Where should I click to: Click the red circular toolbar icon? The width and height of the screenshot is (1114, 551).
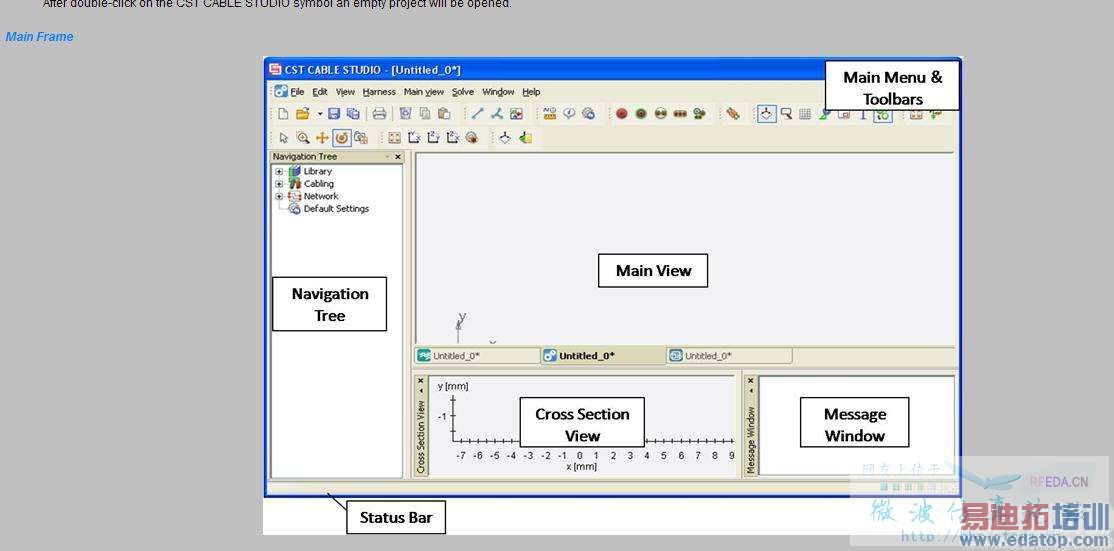pyautogui.click(x=622, y=114)
